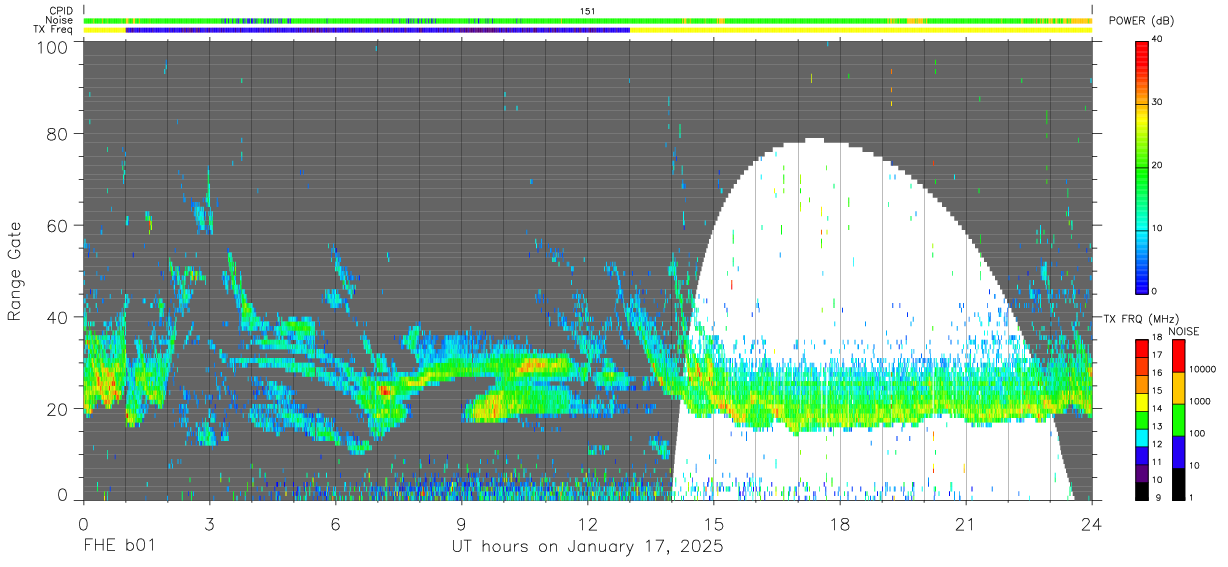Click the 14 tick on TX FRQ legend
The image size is (1228, 567).
[1157, 408]
